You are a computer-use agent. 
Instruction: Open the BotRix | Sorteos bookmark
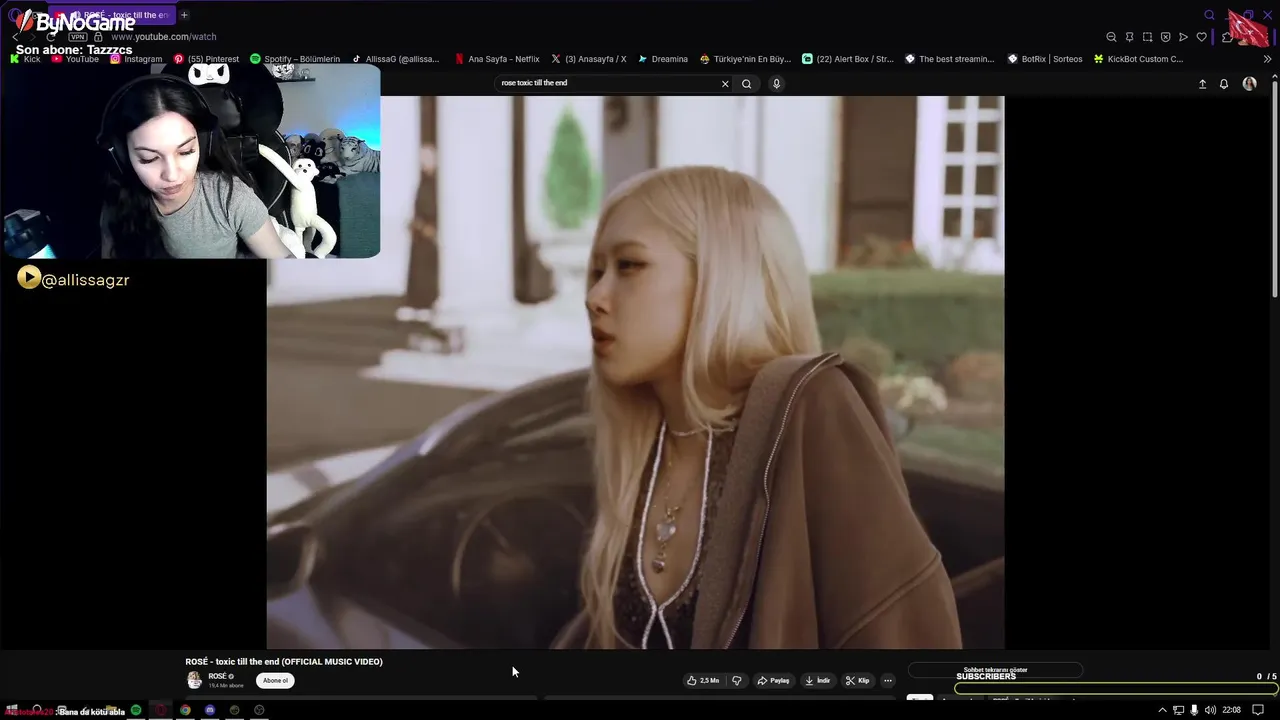click(x=1045, y=59)
